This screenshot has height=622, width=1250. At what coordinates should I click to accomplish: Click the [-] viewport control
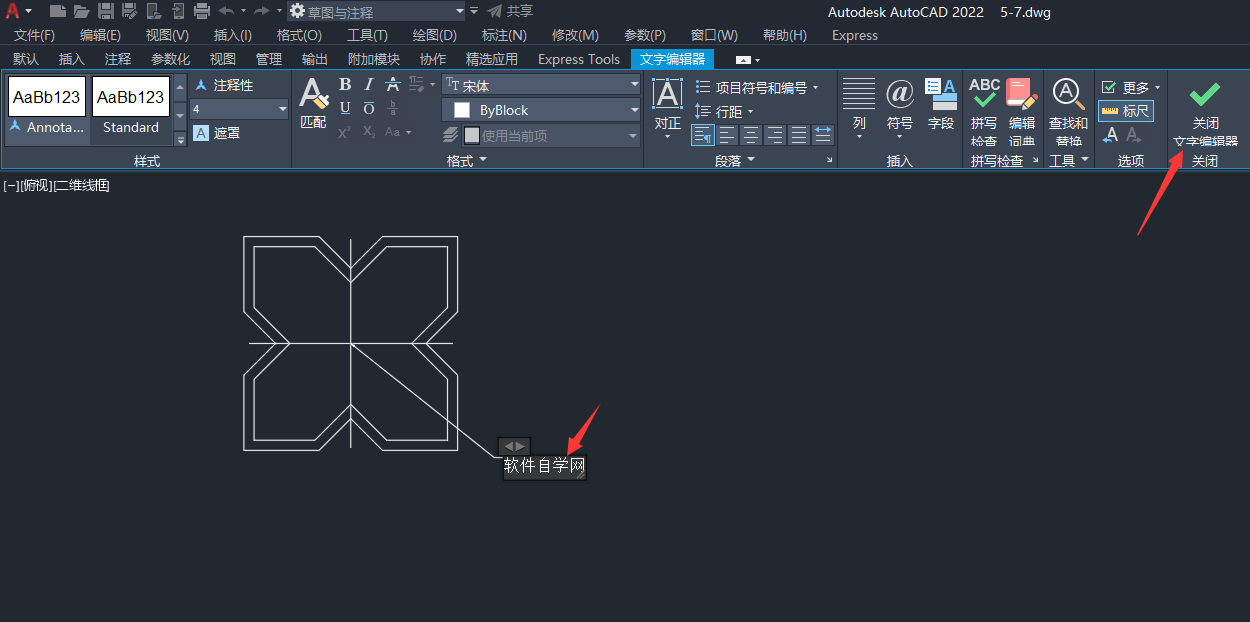11,185
